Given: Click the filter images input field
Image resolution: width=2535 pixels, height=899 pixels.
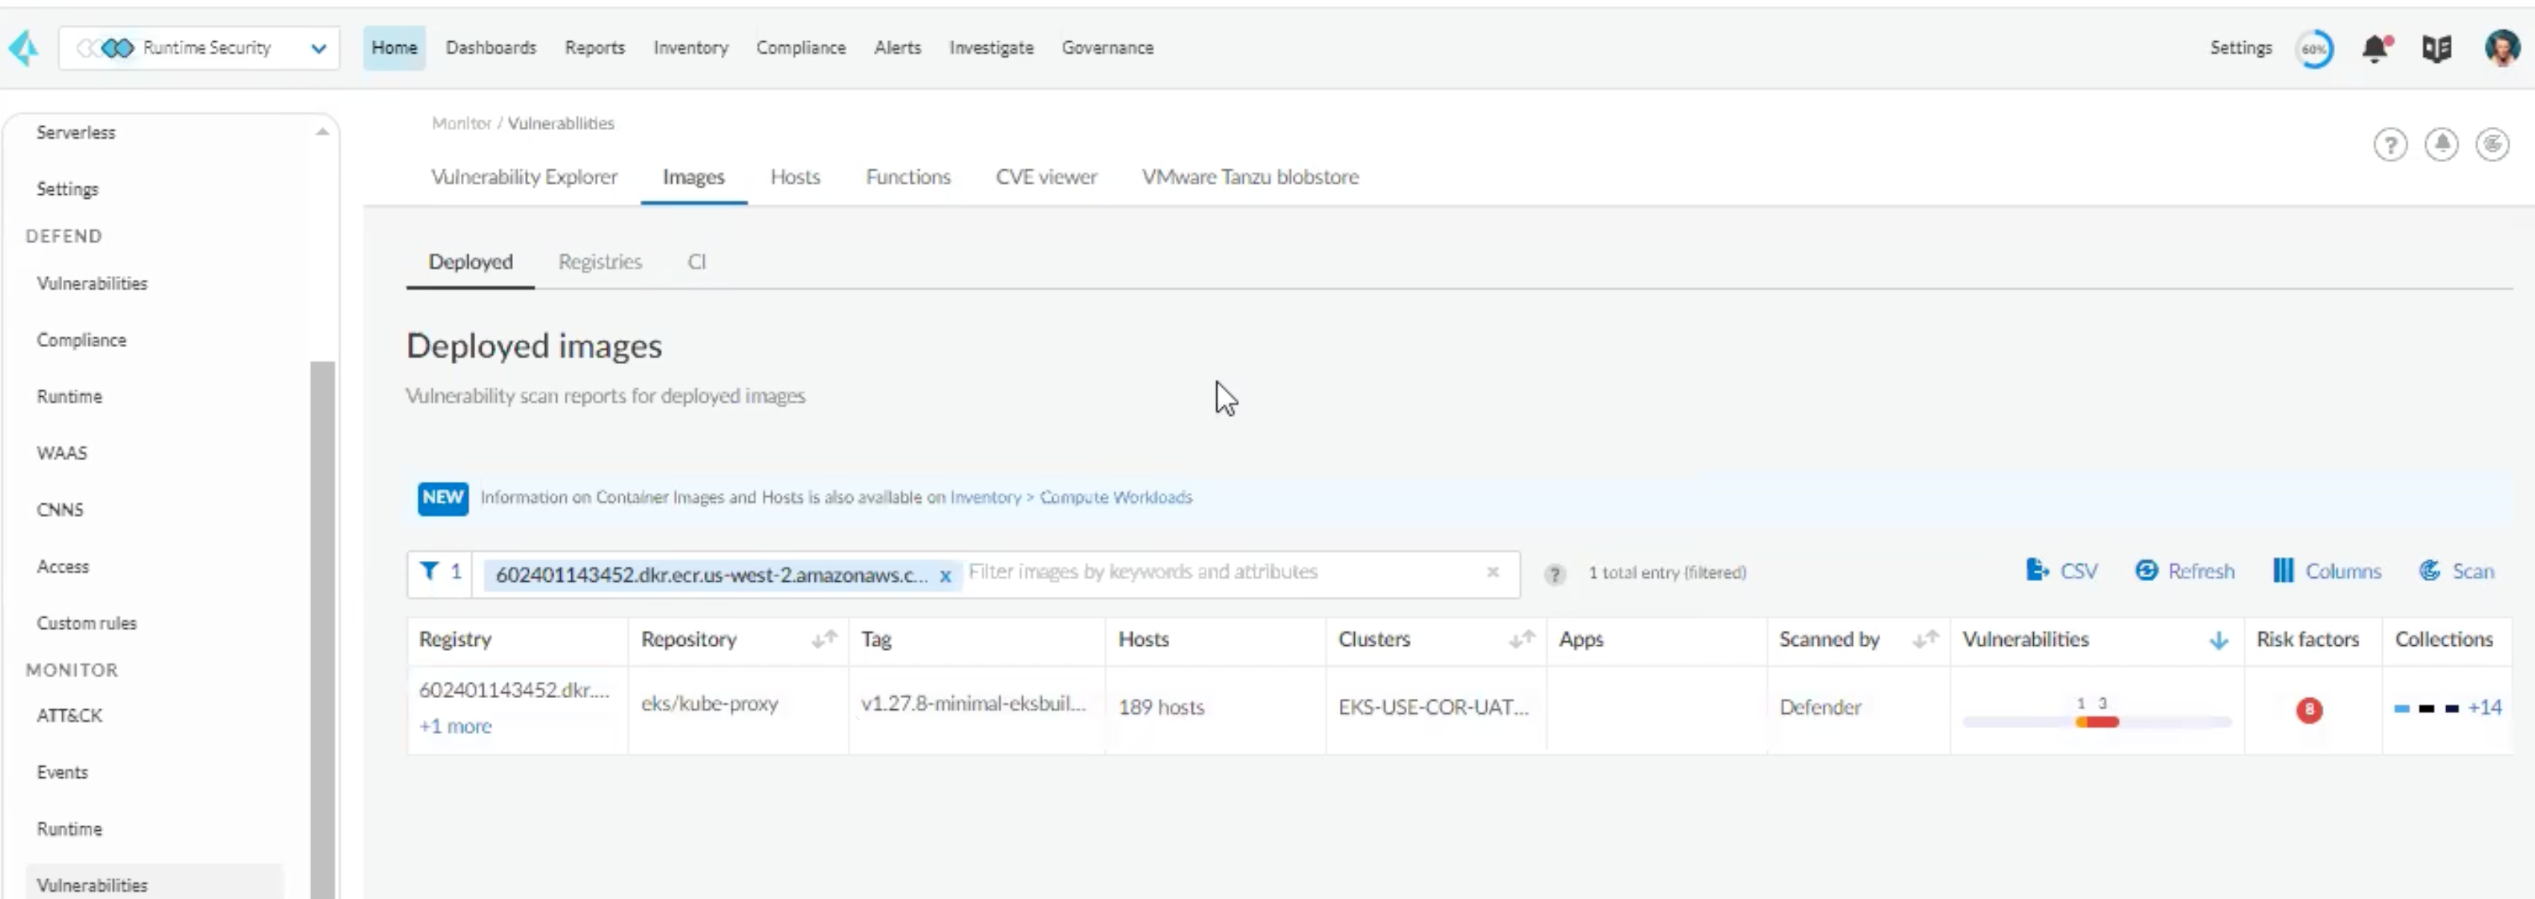Looking at the screenshot, I should 1220,572.
